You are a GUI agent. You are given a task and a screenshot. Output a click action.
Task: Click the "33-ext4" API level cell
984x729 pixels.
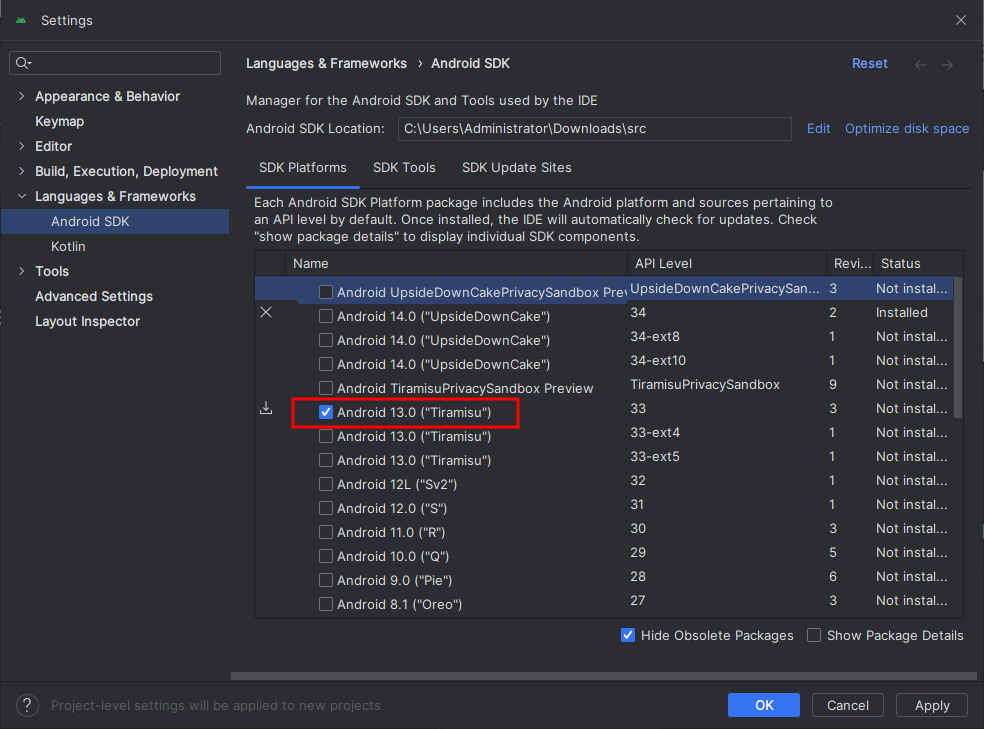click(655, 433)
